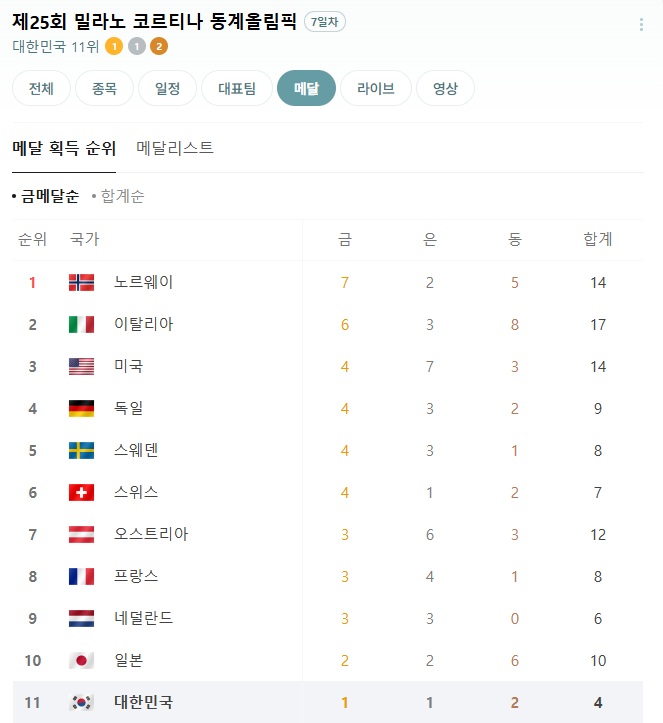The height and width of the screenshot is (723, 663).
Task: Click the United States flag icon
Action: point(81,366)
